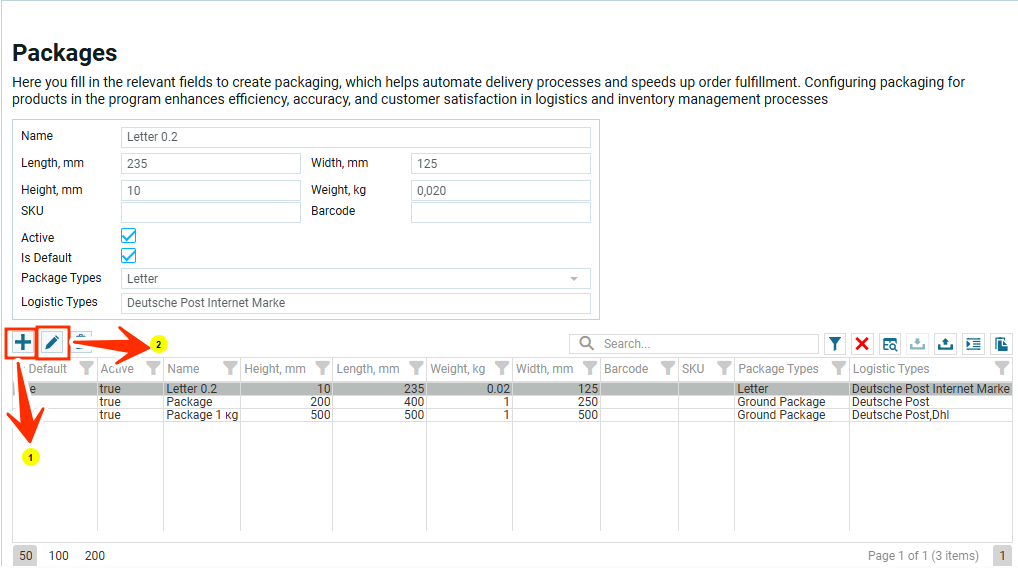Click the red X clear filter icon

click(862, 344)
